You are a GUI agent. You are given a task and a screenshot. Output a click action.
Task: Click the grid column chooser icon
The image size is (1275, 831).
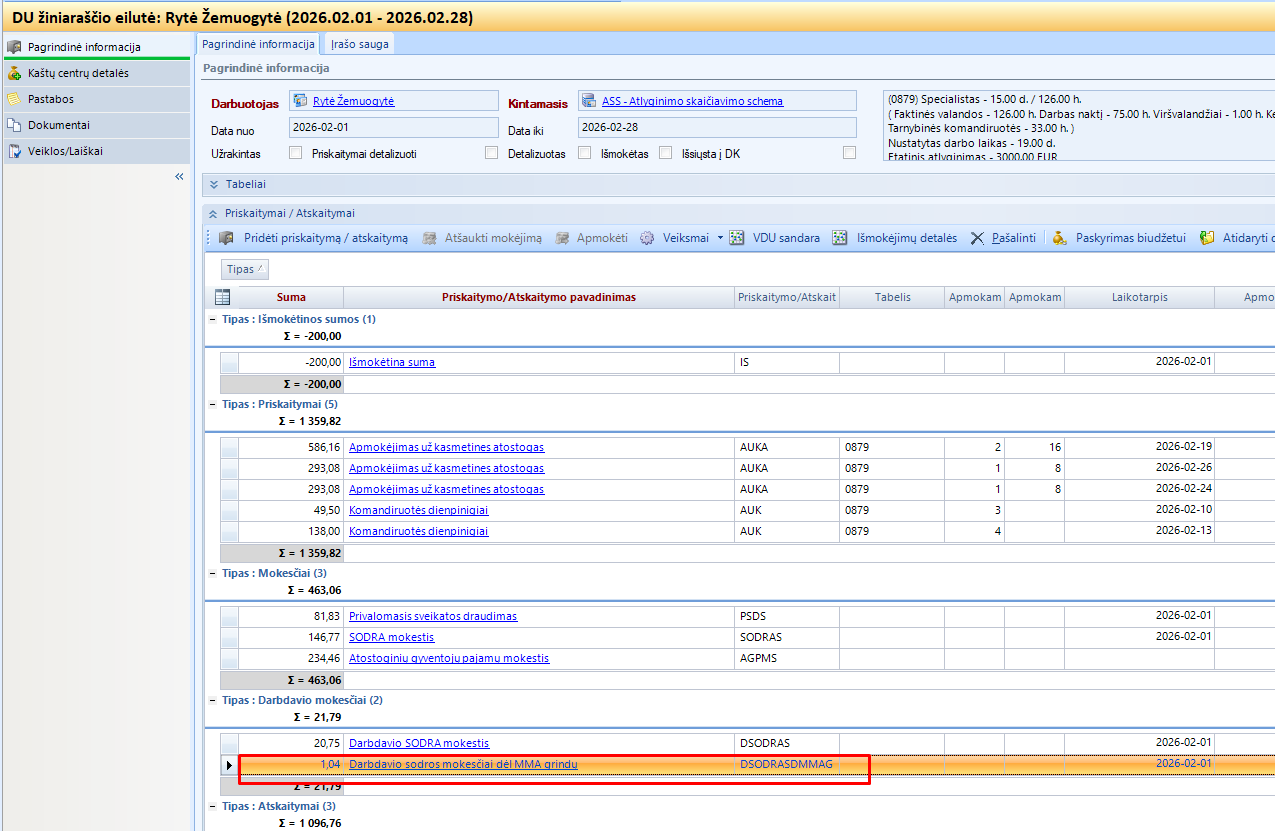[222, 297]
